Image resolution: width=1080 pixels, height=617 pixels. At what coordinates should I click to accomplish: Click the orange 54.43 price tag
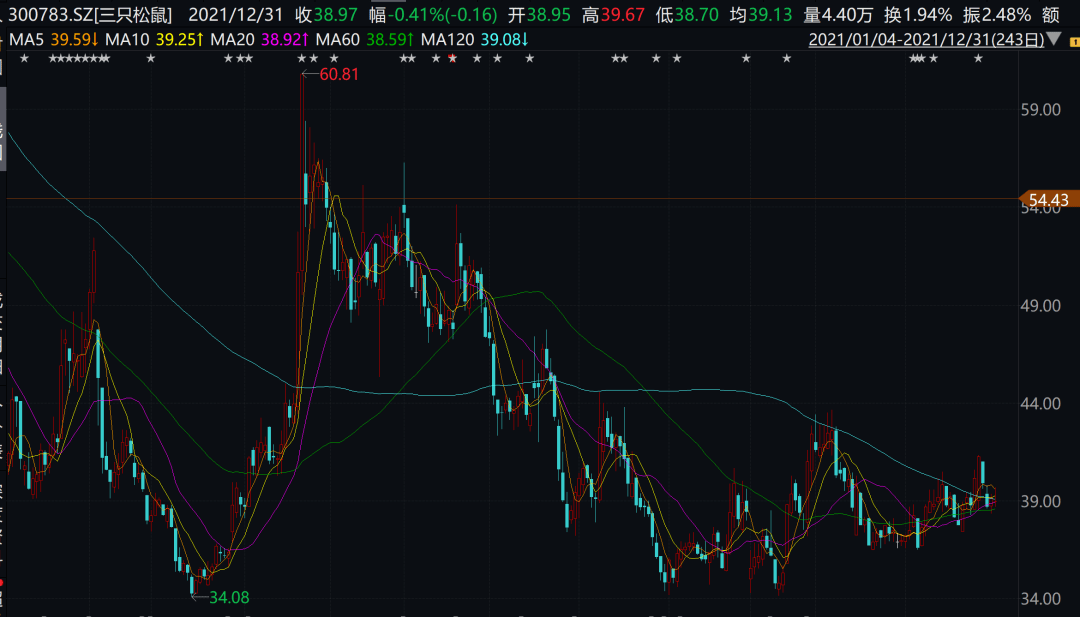click(1048, 200)
